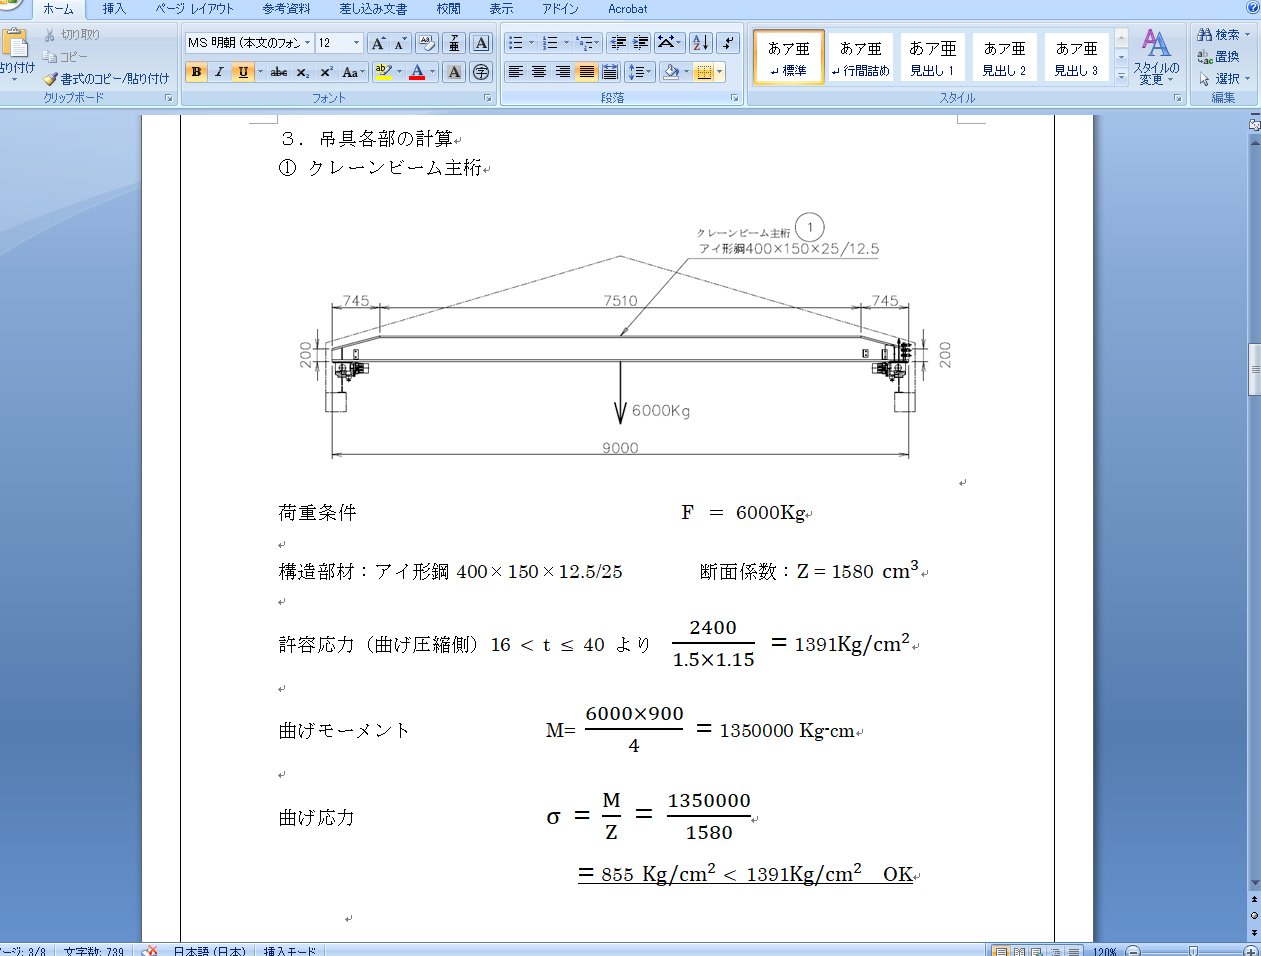The image size is (1261, 956).
Task: Toggle Bold formatting
Action: click(196, 72)
